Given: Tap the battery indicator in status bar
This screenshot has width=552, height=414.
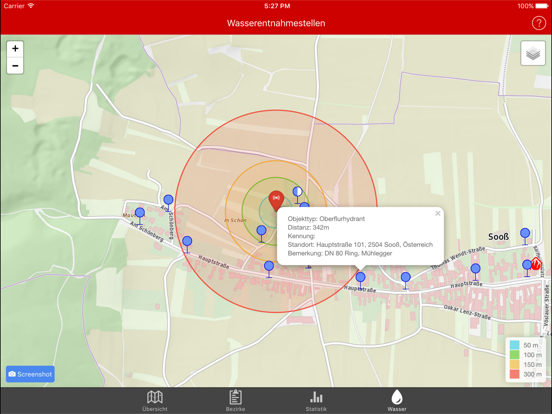Looking at the screenshot, I should click(541, 6).
